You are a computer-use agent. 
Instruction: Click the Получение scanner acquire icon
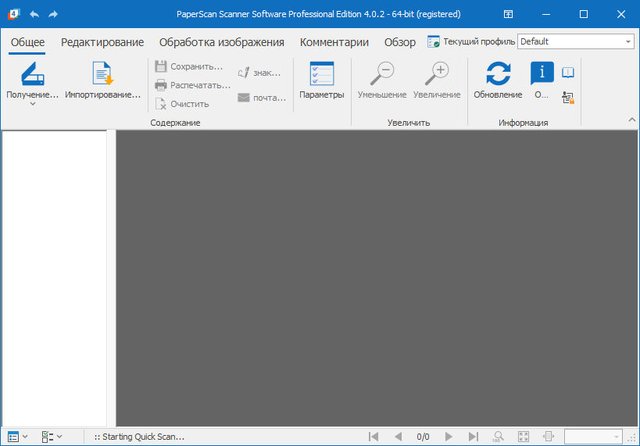[30, 74]
